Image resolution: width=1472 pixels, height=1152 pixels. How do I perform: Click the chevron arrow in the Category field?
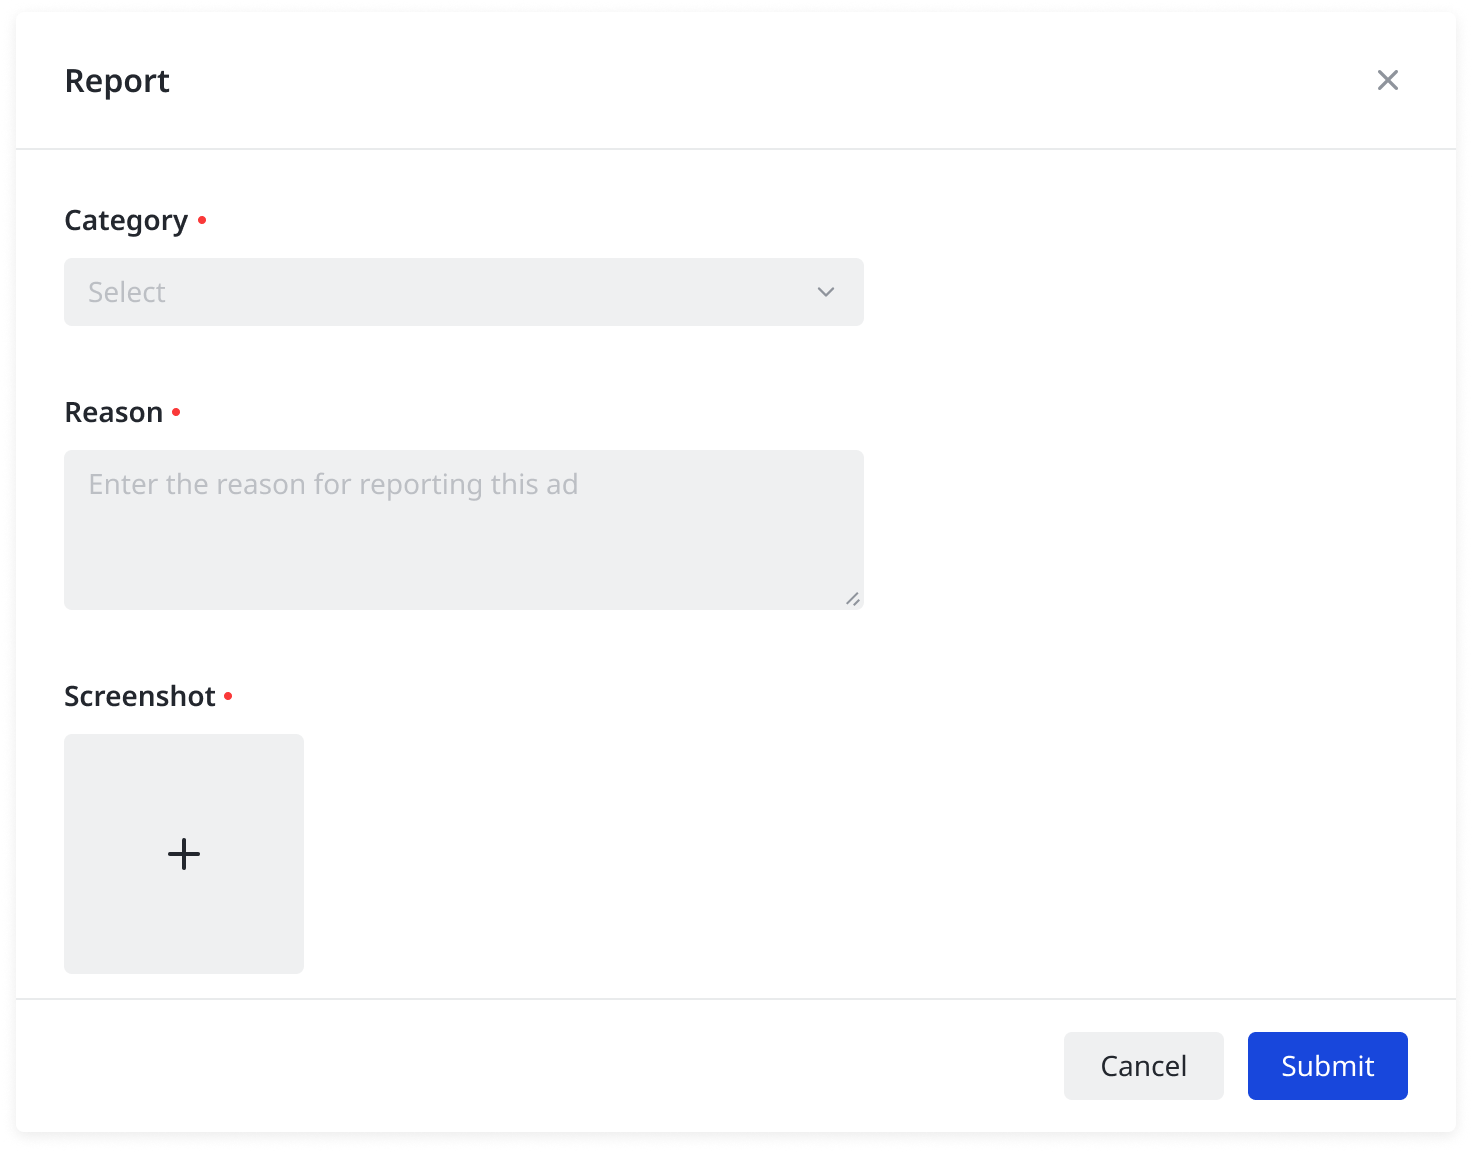point(826,292)
